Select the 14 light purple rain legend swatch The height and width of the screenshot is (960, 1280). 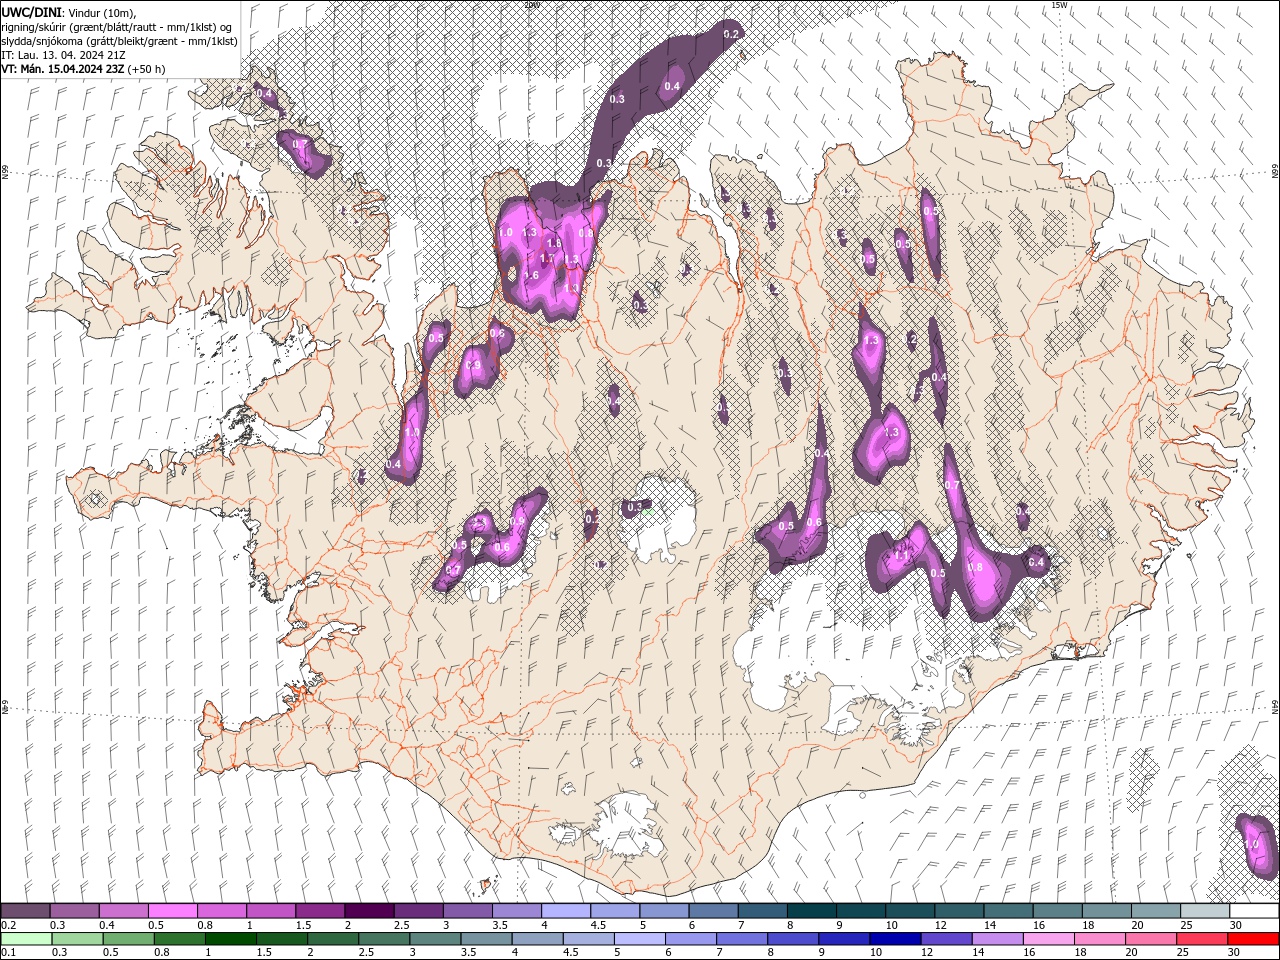(x=997, y=939)
